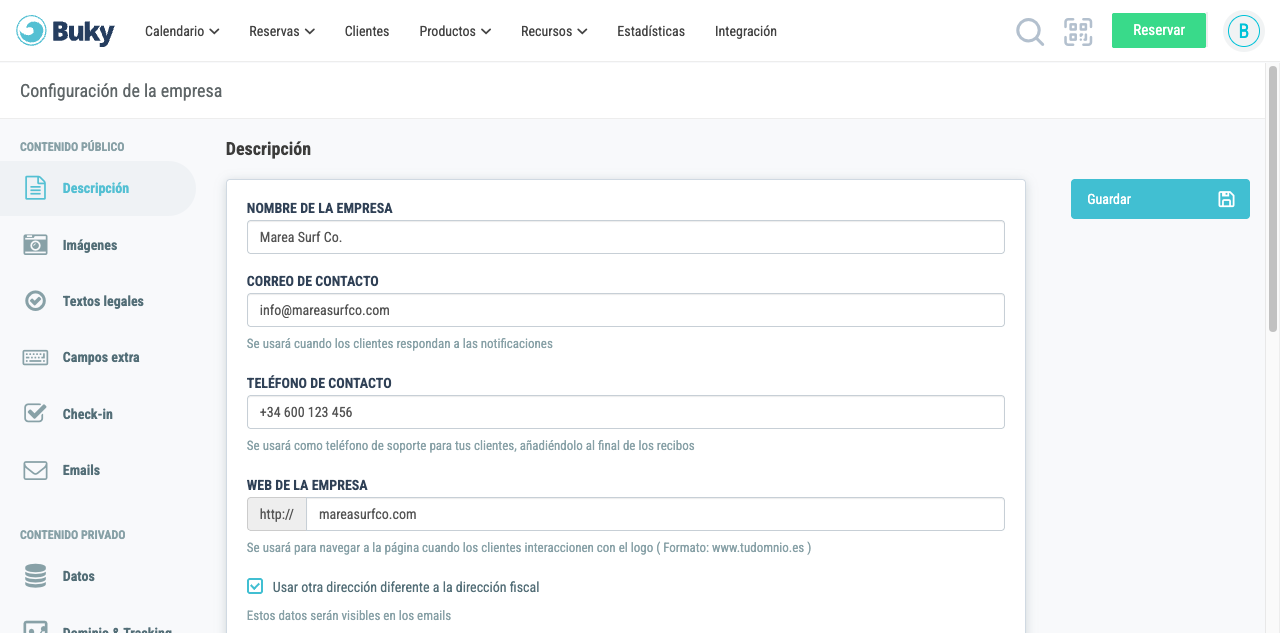1280x633 pixels.
Task: Select Emails label in the sidebar
Action: (81, 470)
